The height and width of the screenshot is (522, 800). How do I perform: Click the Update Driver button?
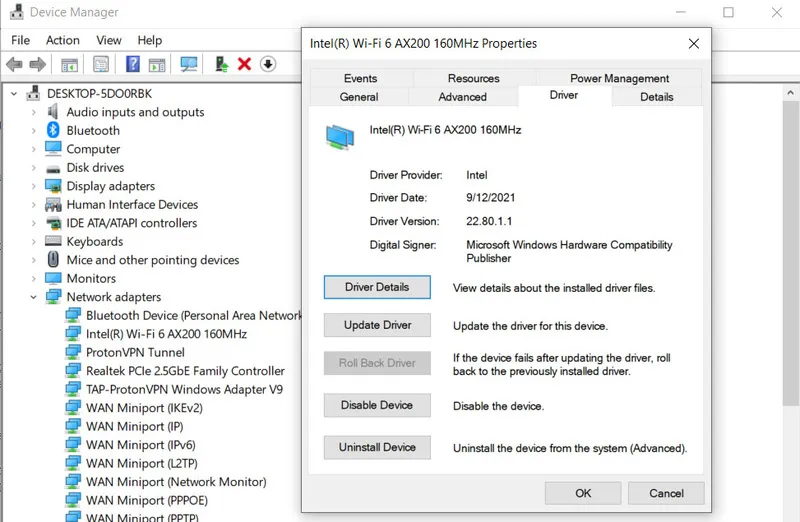pyautogui.click(x=377, y=325)
